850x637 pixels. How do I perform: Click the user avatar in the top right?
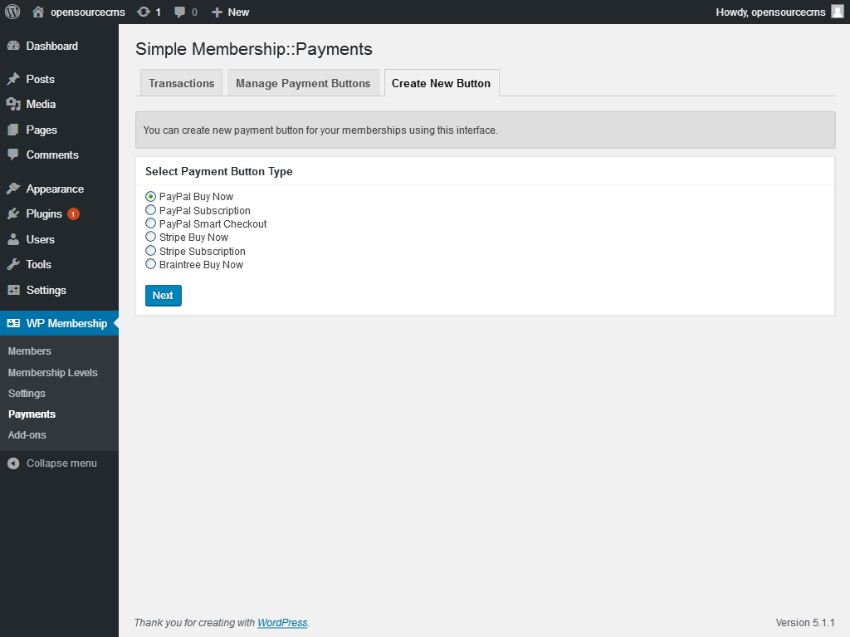tap(837, 11)
